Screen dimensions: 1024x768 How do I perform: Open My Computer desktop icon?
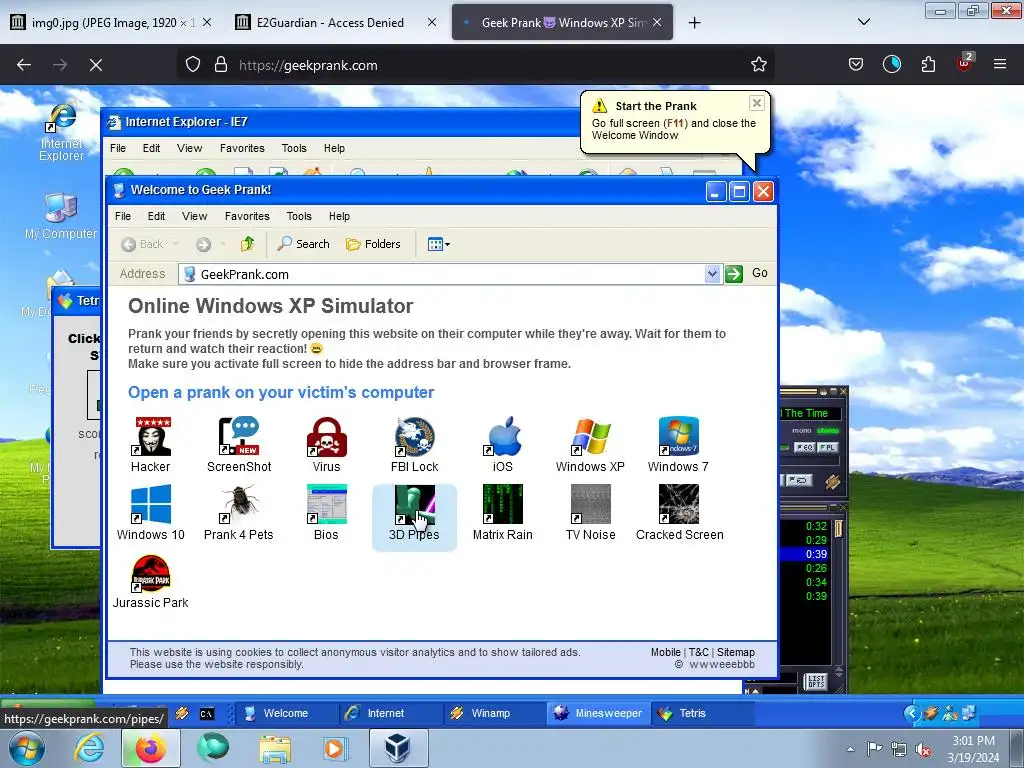pos(61,216)
